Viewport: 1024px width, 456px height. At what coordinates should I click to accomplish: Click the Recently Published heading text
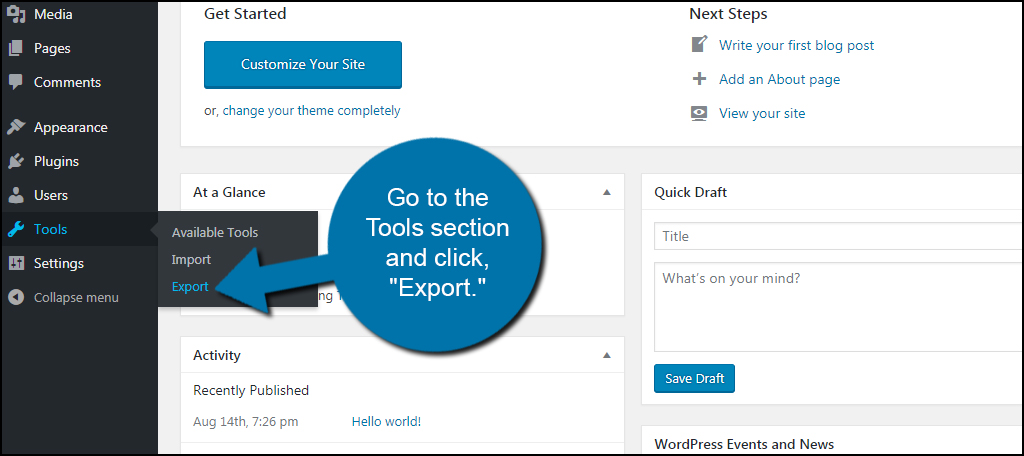[251, 390]
